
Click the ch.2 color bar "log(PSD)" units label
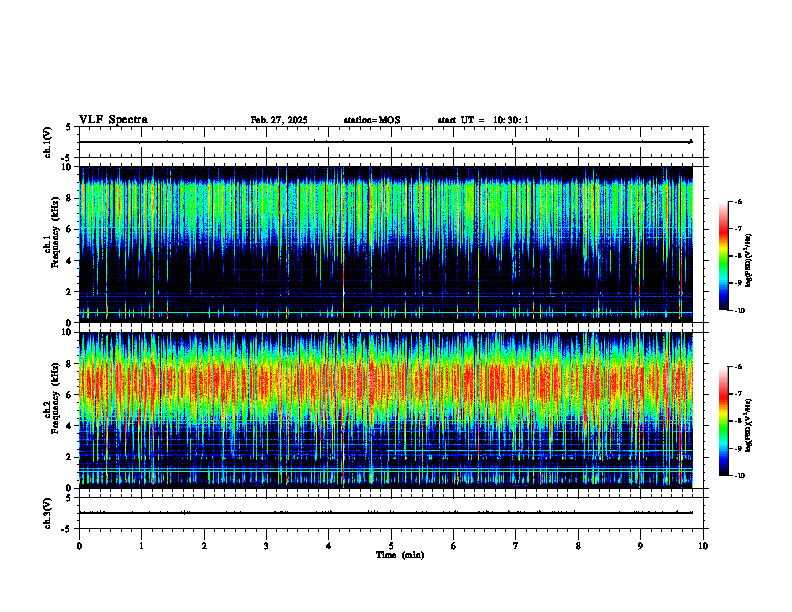click(749, 425)
